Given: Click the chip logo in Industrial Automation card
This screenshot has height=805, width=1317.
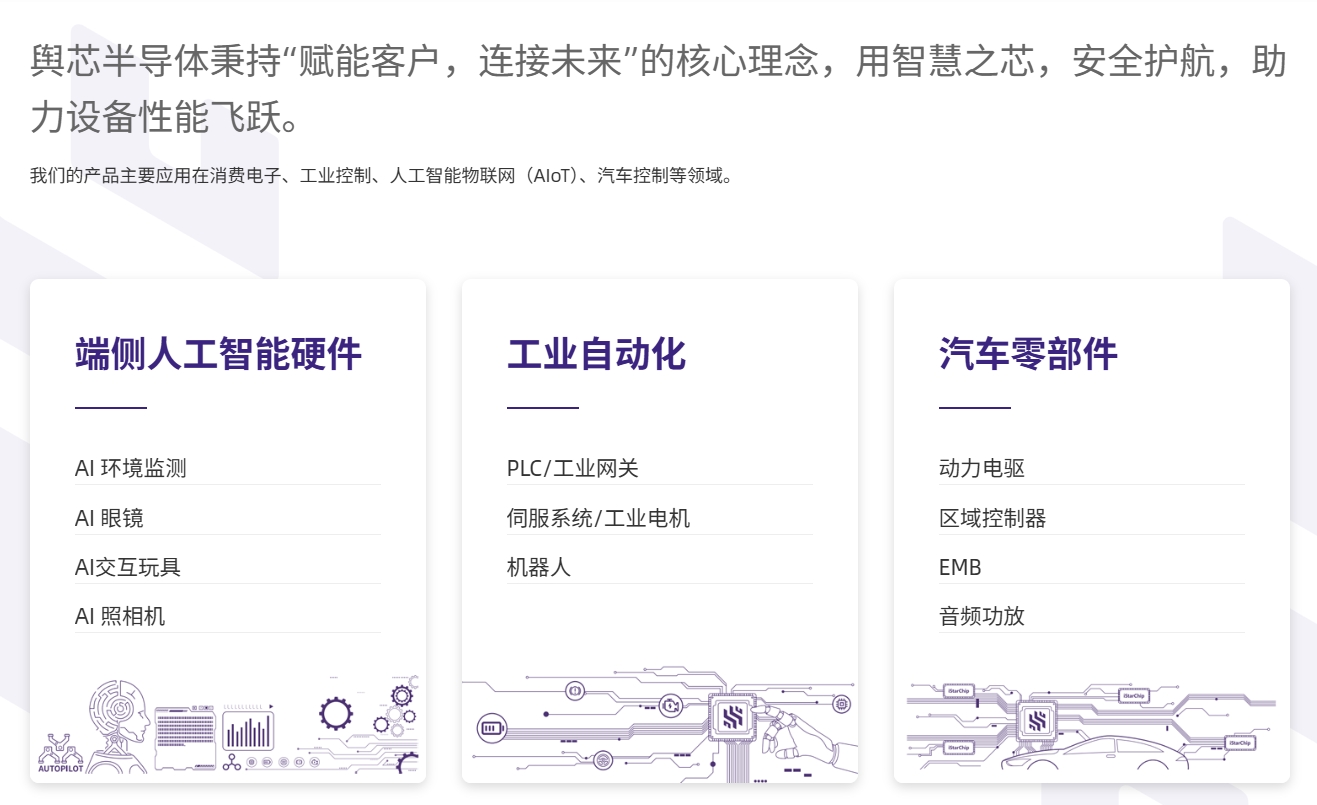Looking at the screenshot, I should pyautogui.click(x=733, y=716).
